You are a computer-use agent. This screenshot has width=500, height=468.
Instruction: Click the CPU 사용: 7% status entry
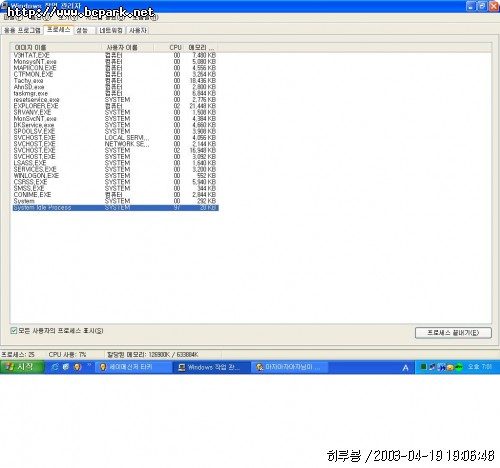(x=67, y=354)
